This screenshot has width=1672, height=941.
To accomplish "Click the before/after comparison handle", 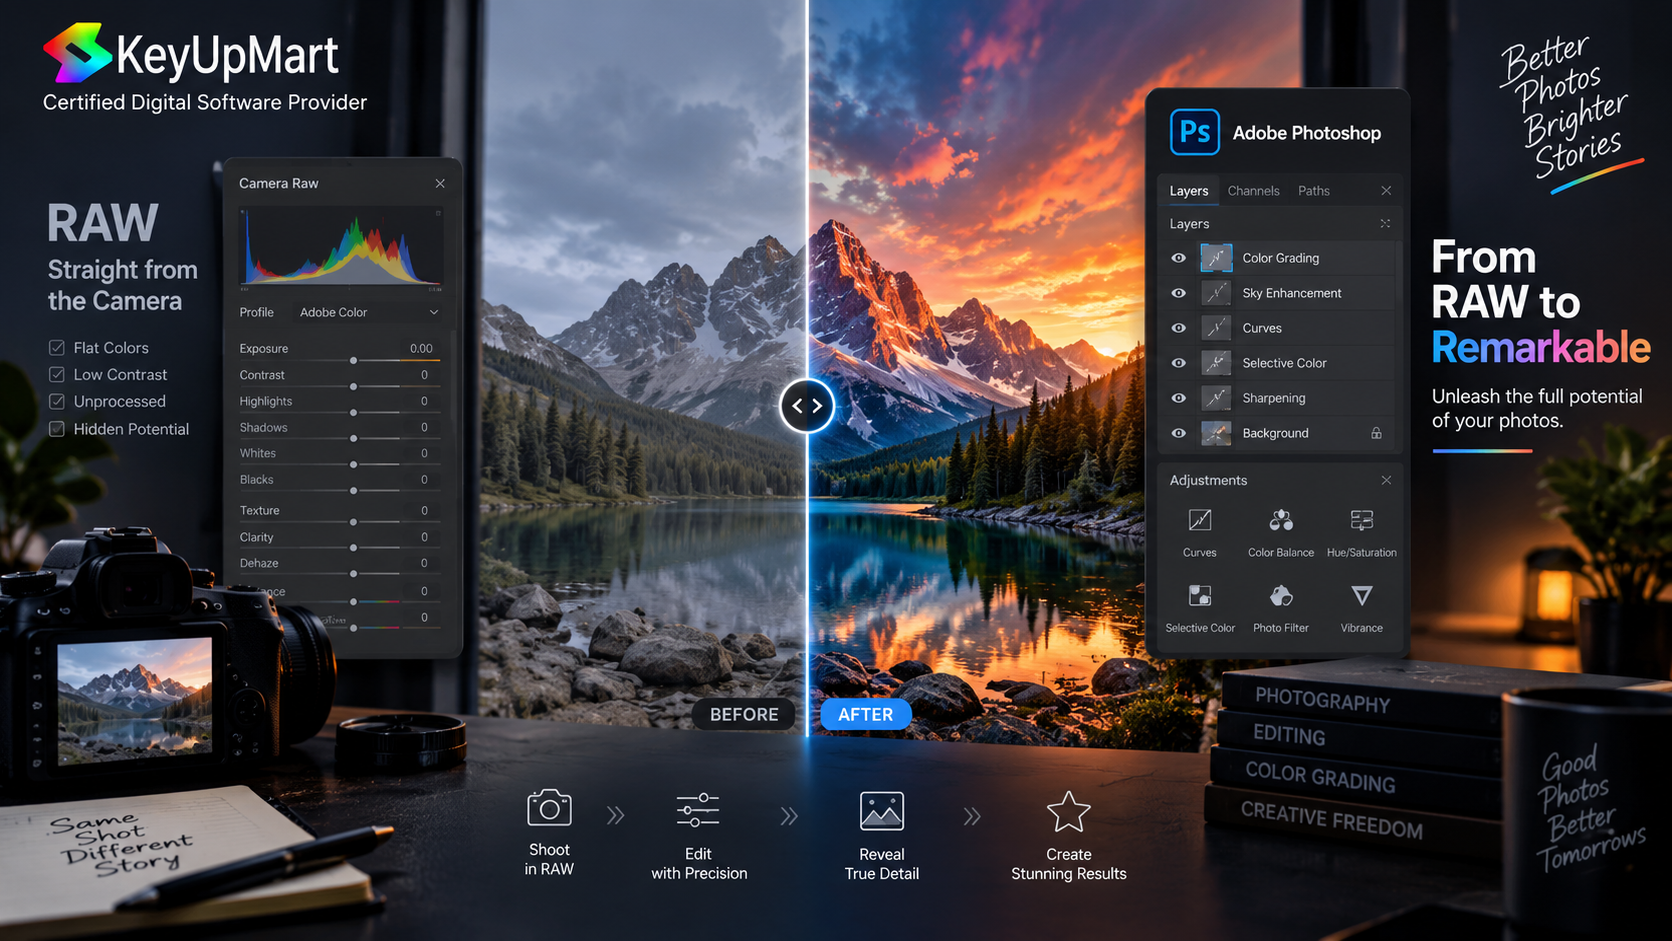I will coord(807,405).
